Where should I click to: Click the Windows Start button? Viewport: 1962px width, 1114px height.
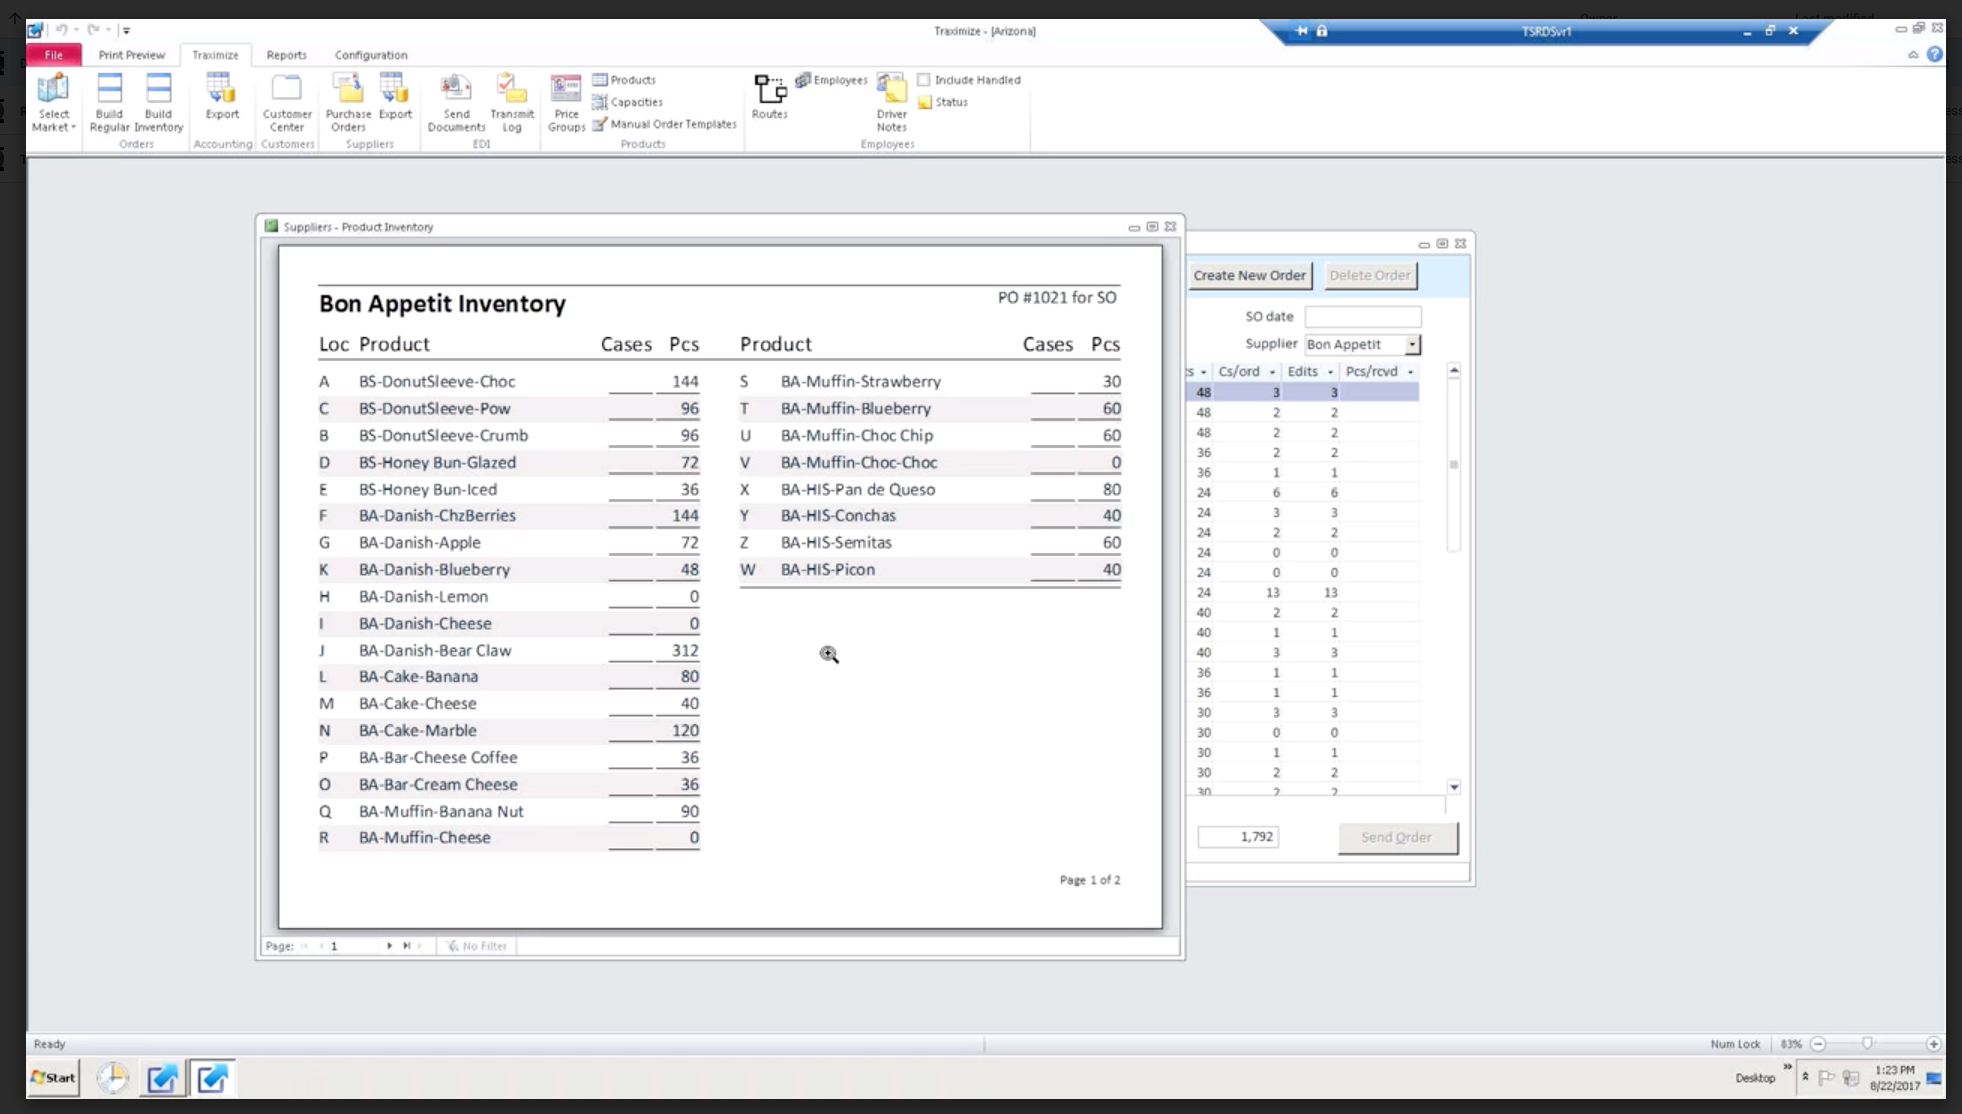click(x=53, y=1078)
